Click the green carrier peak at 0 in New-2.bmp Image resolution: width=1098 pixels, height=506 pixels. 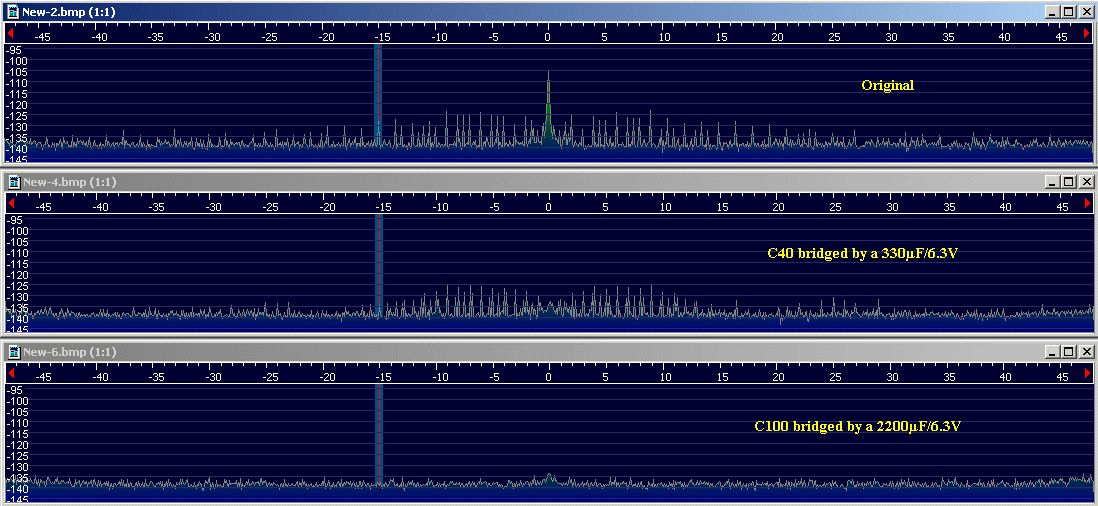tap(548, 108)
